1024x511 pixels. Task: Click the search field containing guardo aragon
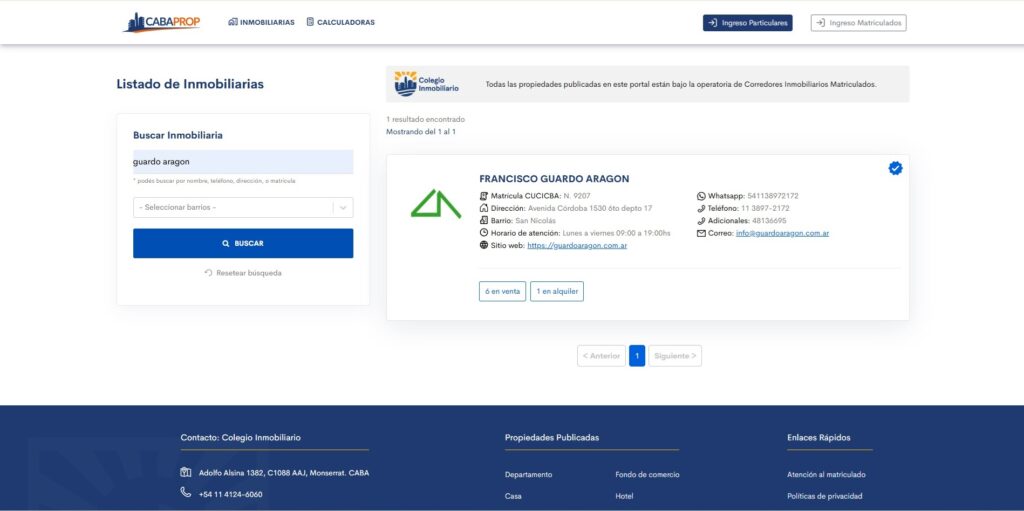coord(243,161)
